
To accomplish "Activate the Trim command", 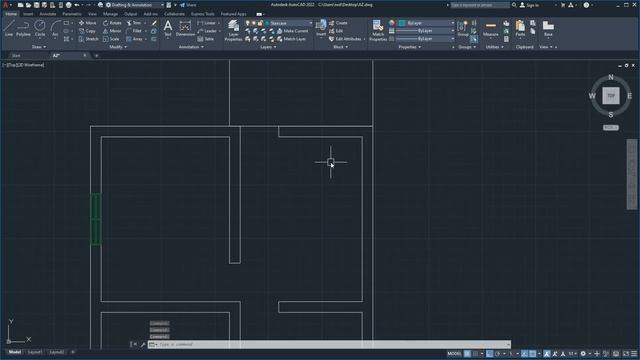I will 134,23.
